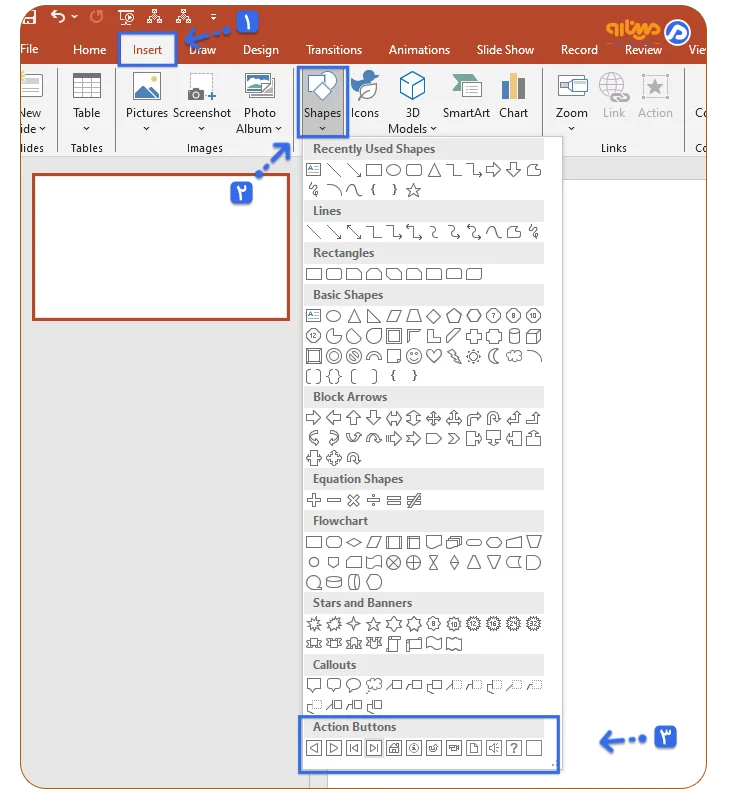
Task: Click the SmartArt button
Action: tap(466, 97)
